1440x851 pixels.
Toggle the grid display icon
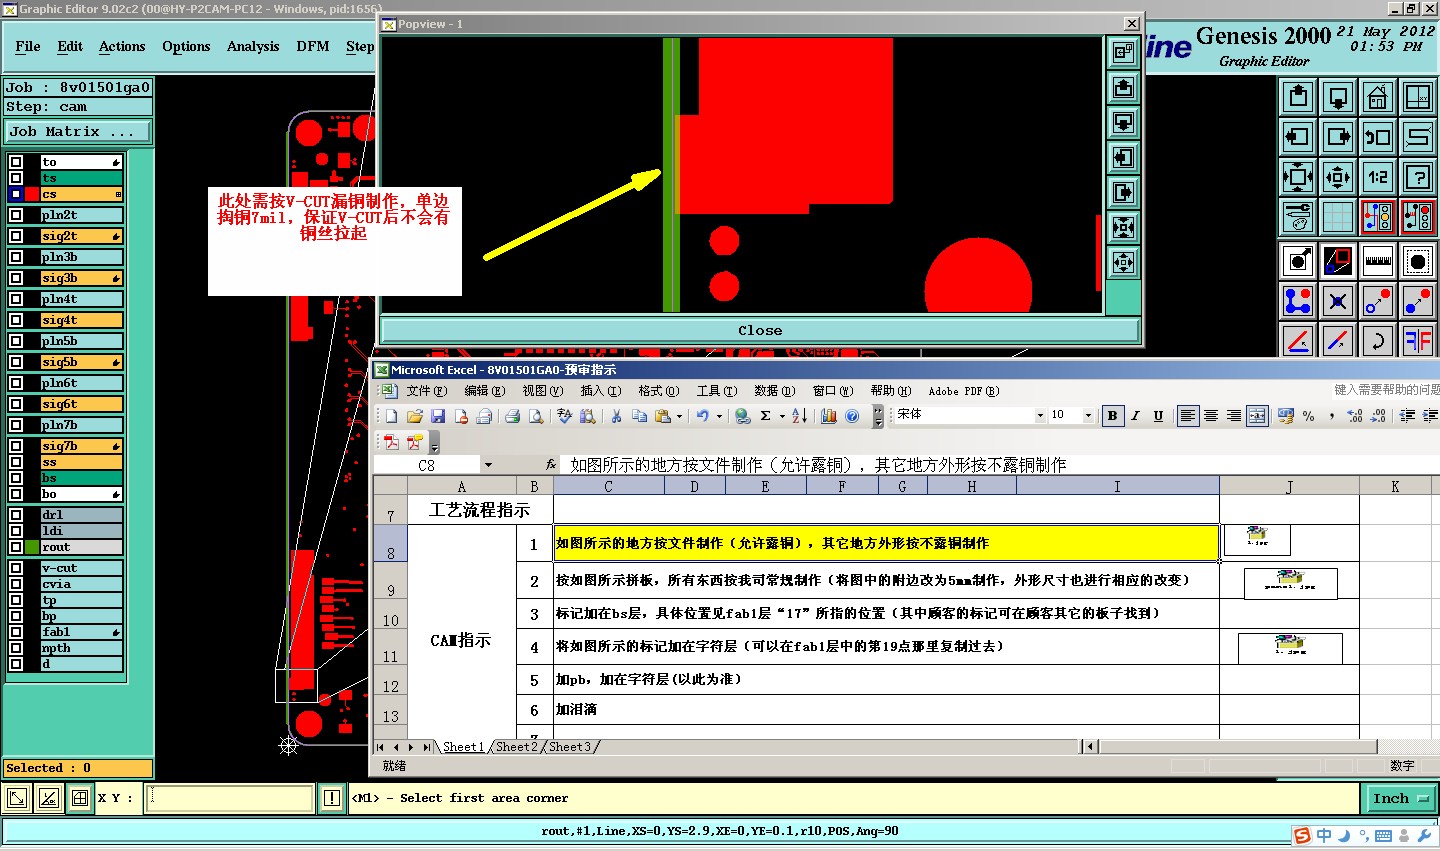pyautogui.click(x=1338, y=217)
